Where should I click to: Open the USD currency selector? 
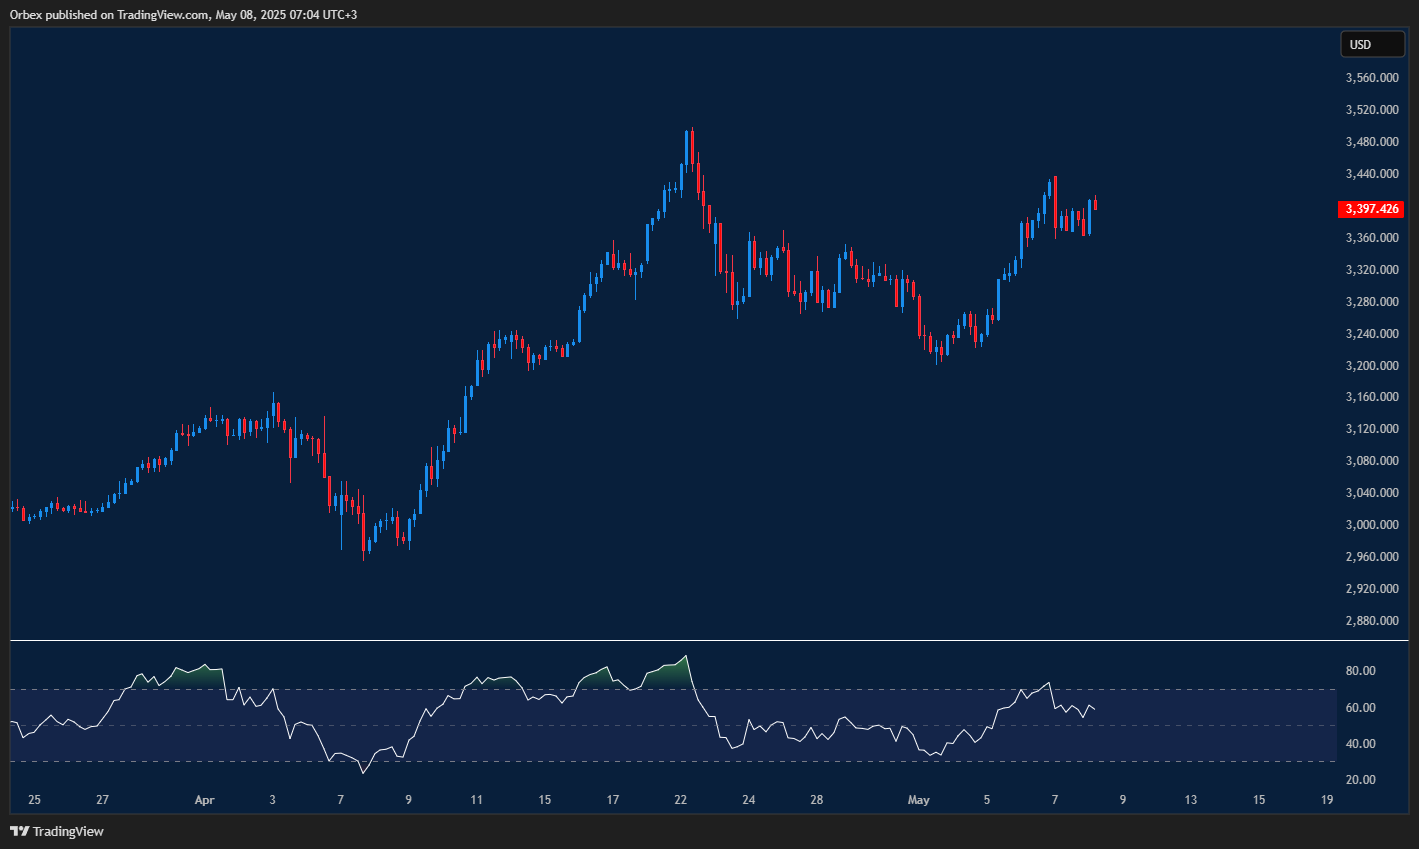point(1371,44)
